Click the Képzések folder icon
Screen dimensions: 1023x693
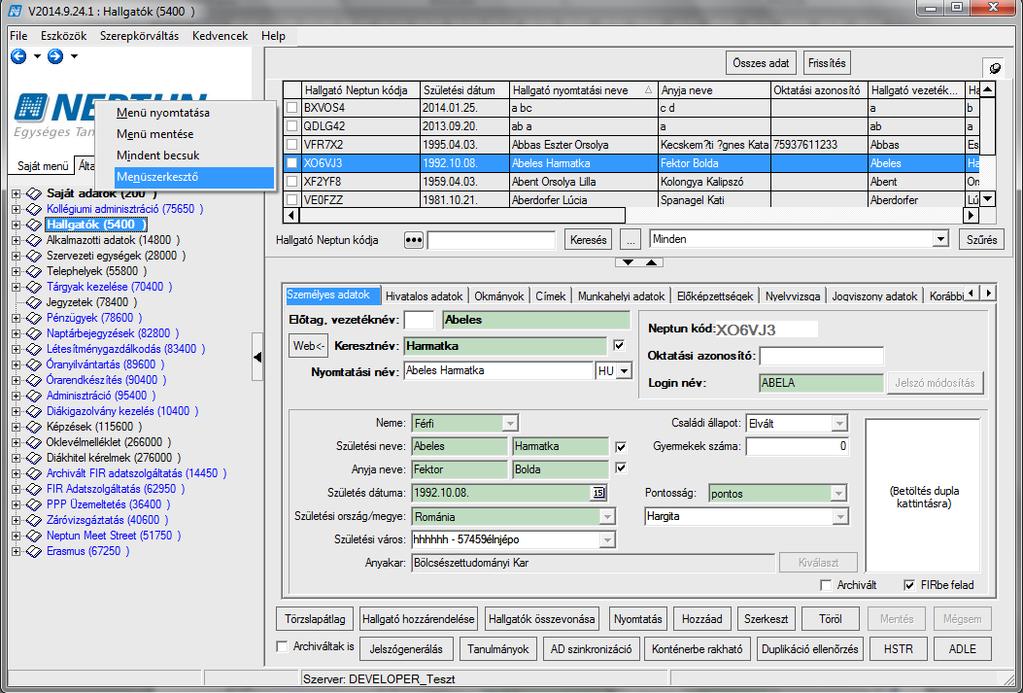coord(34,427)
